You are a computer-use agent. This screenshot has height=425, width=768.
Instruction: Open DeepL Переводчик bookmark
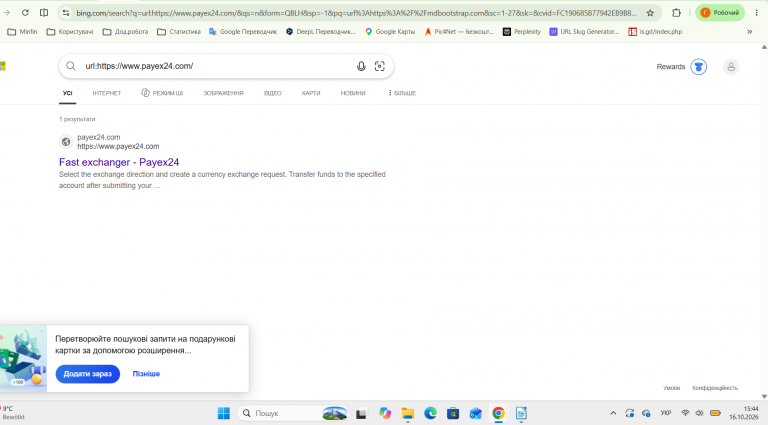[321, 32]
